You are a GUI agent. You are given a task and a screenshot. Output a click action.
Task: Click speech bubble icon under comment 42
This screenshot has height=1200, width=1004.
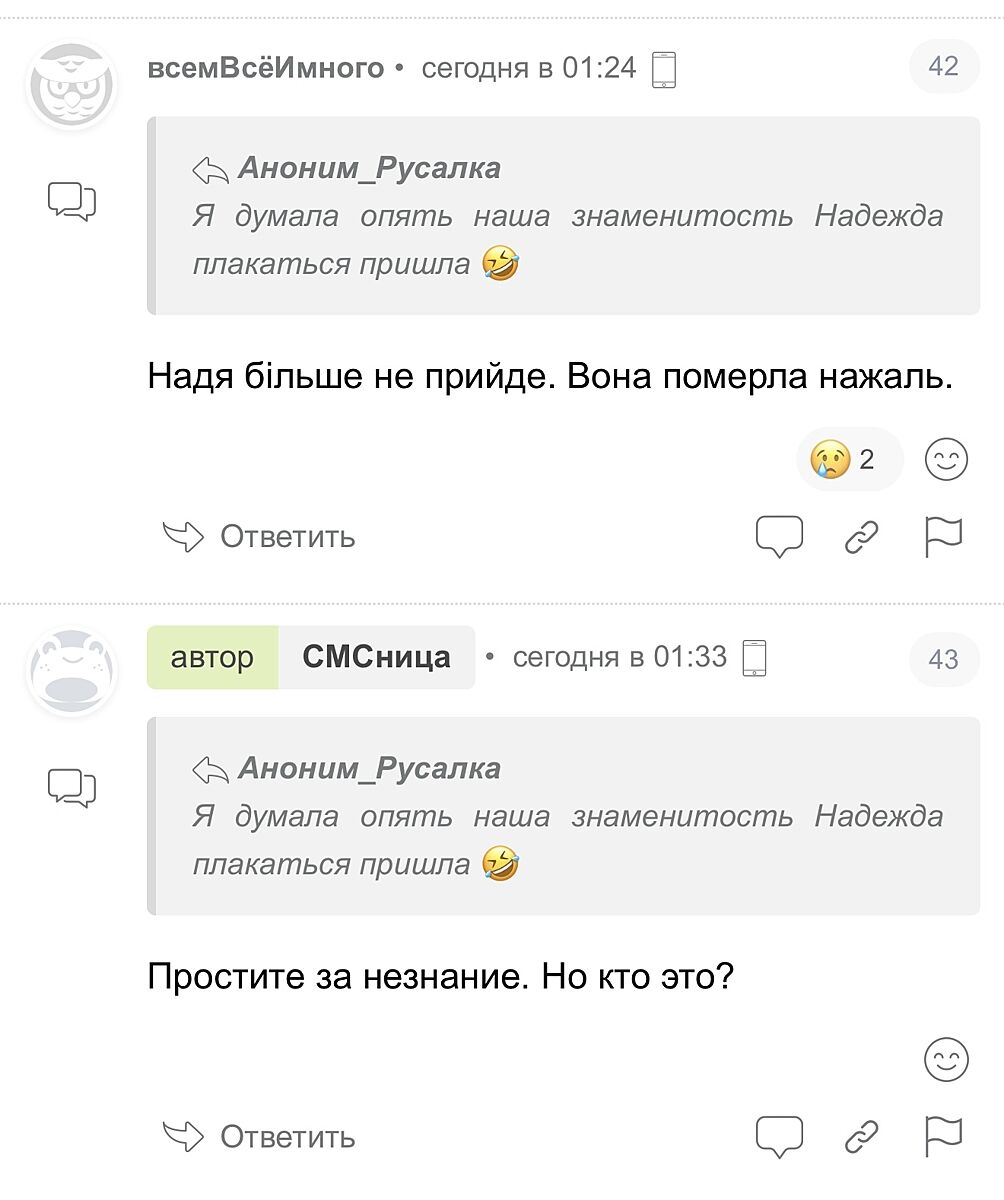(779, 537)
